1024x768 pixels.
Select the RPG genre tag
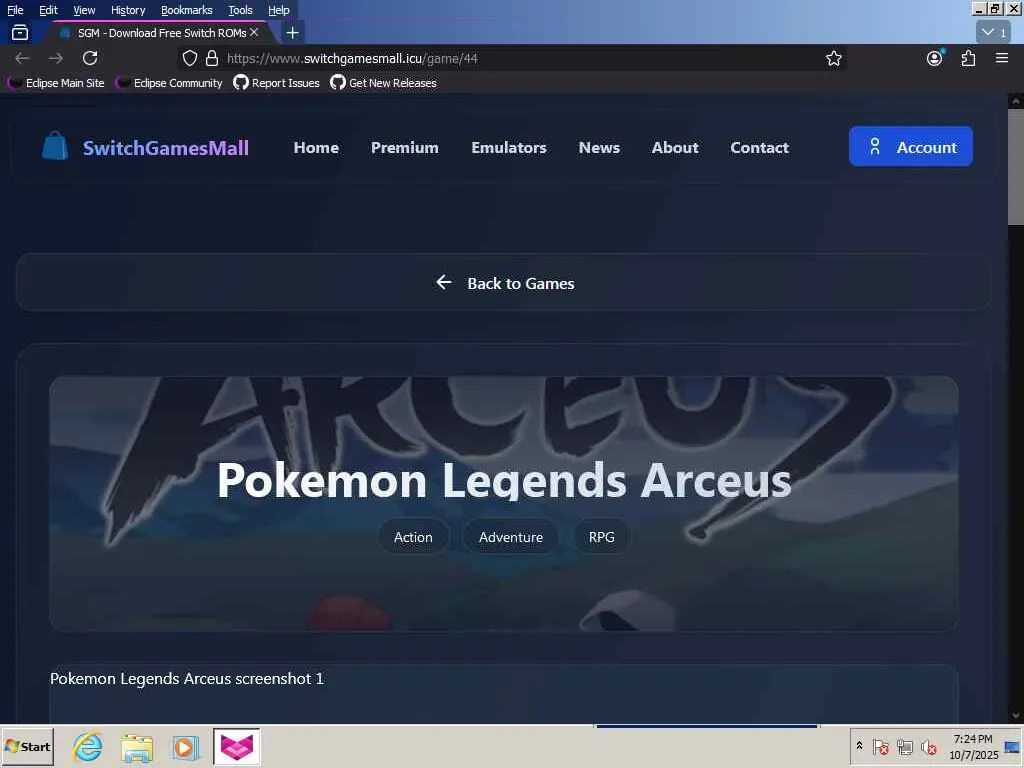click(601, 537)
